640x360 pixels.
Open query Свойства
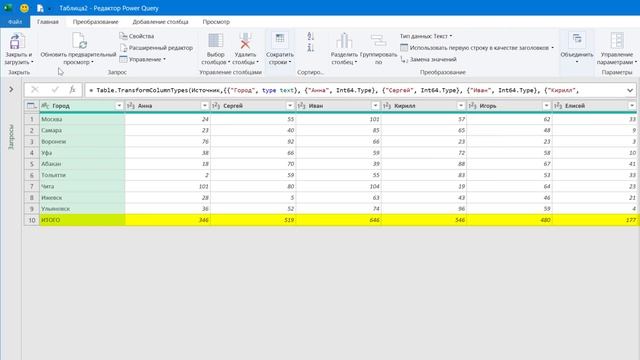(x=137, y=36)
